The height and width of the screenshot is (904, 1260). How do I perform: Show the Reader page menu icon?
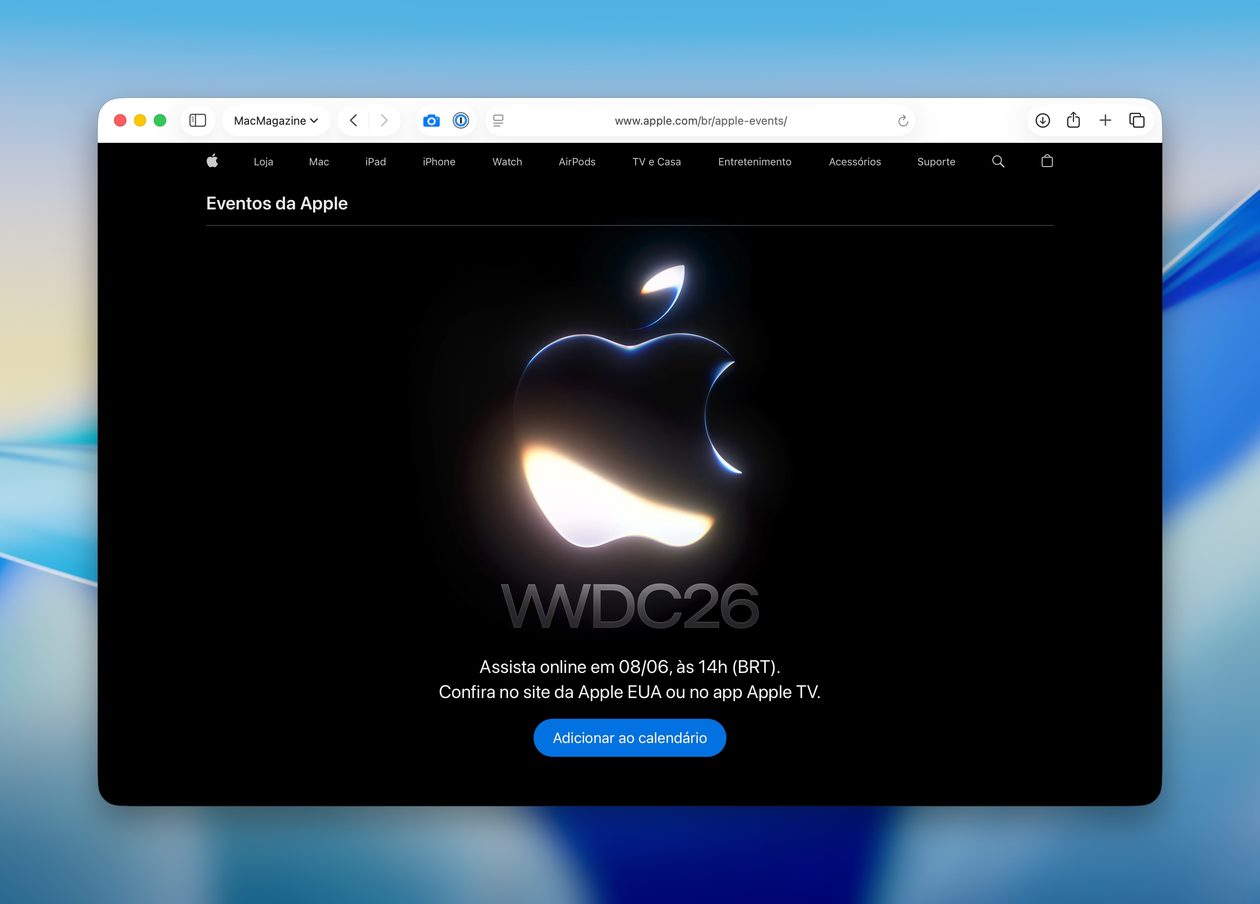coord(498,120)
